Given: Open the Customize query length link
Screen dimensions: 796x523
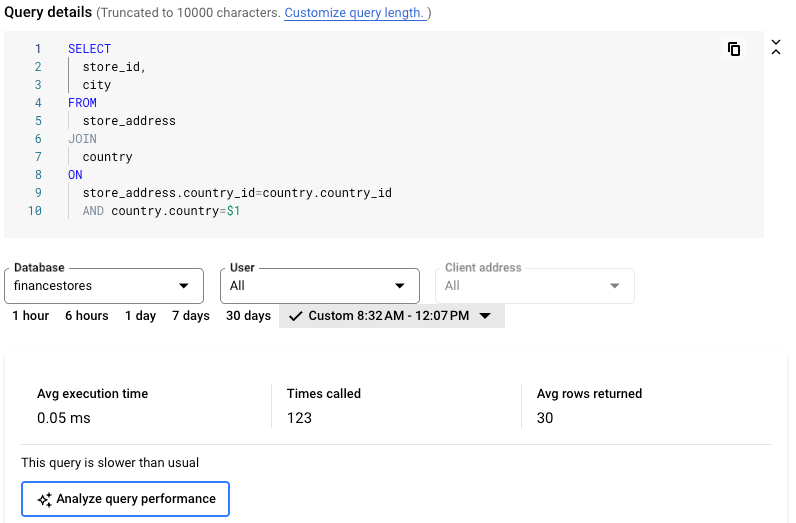Looking at the screenshot, I should 354,13.
